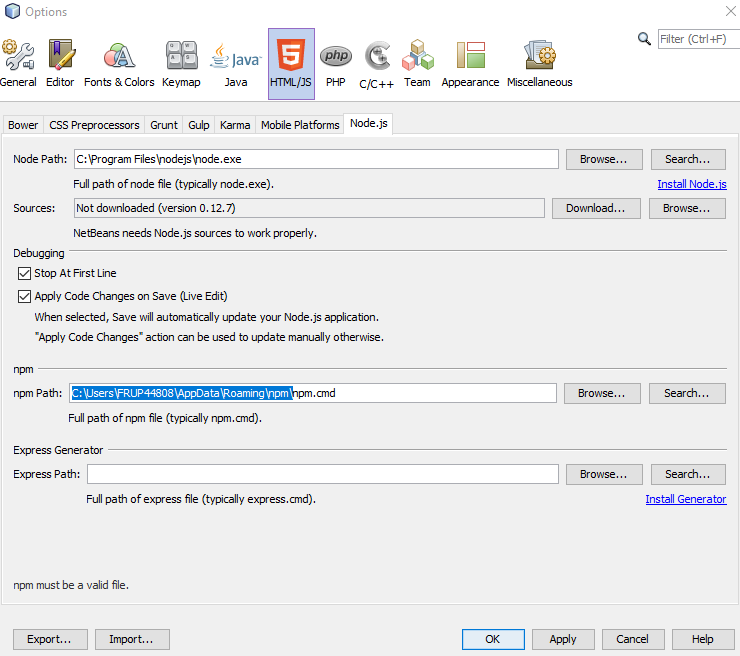The height and width of the screenshot is (656, 740).
Task: Select the Editor options icon
Action: point(60,64)
